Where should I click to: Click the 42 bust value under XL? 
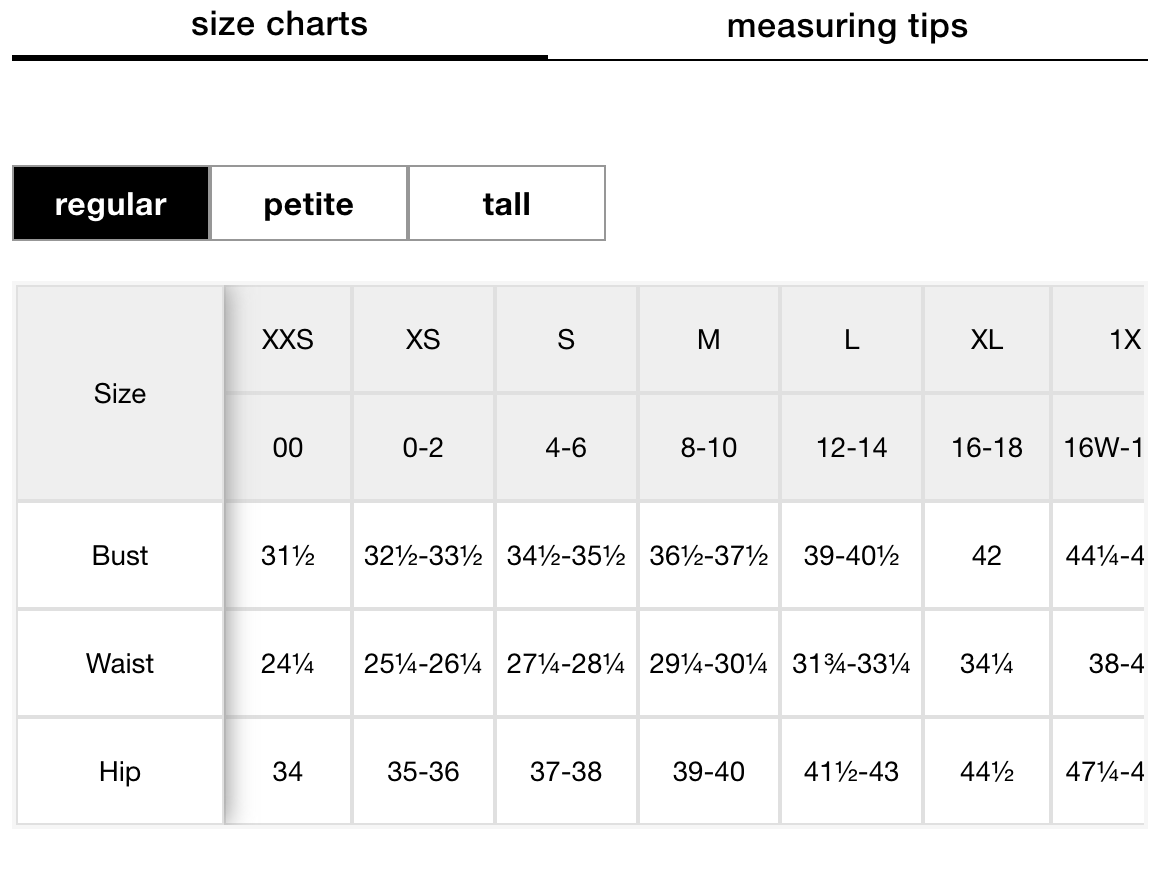(987, 556)
